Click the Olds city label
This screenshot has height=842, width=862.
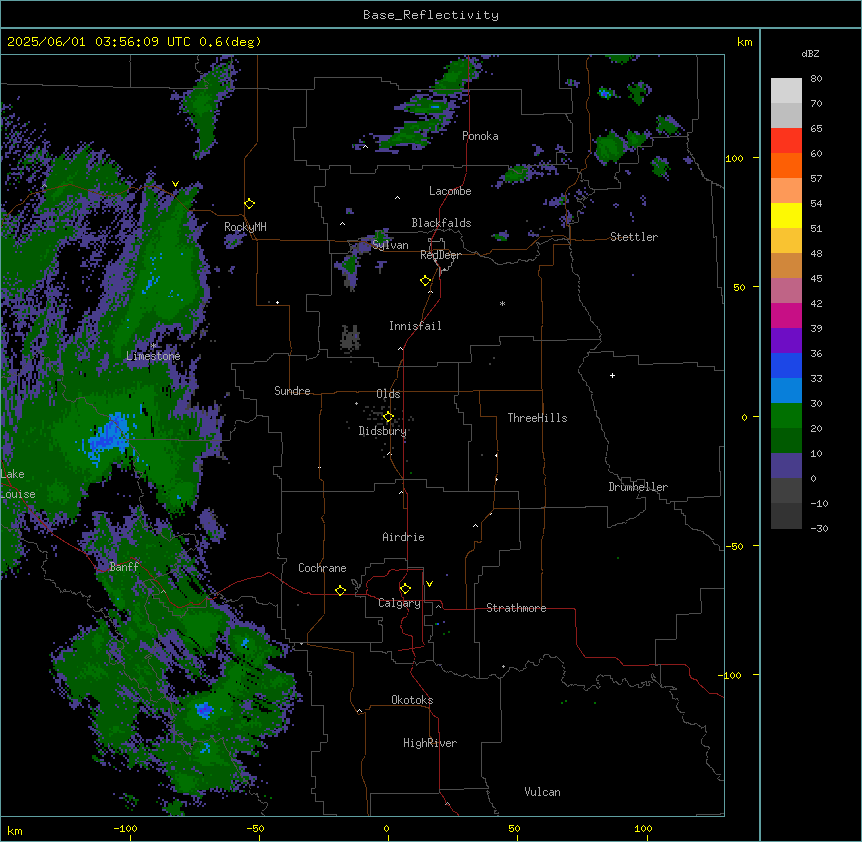pos(388,394)
